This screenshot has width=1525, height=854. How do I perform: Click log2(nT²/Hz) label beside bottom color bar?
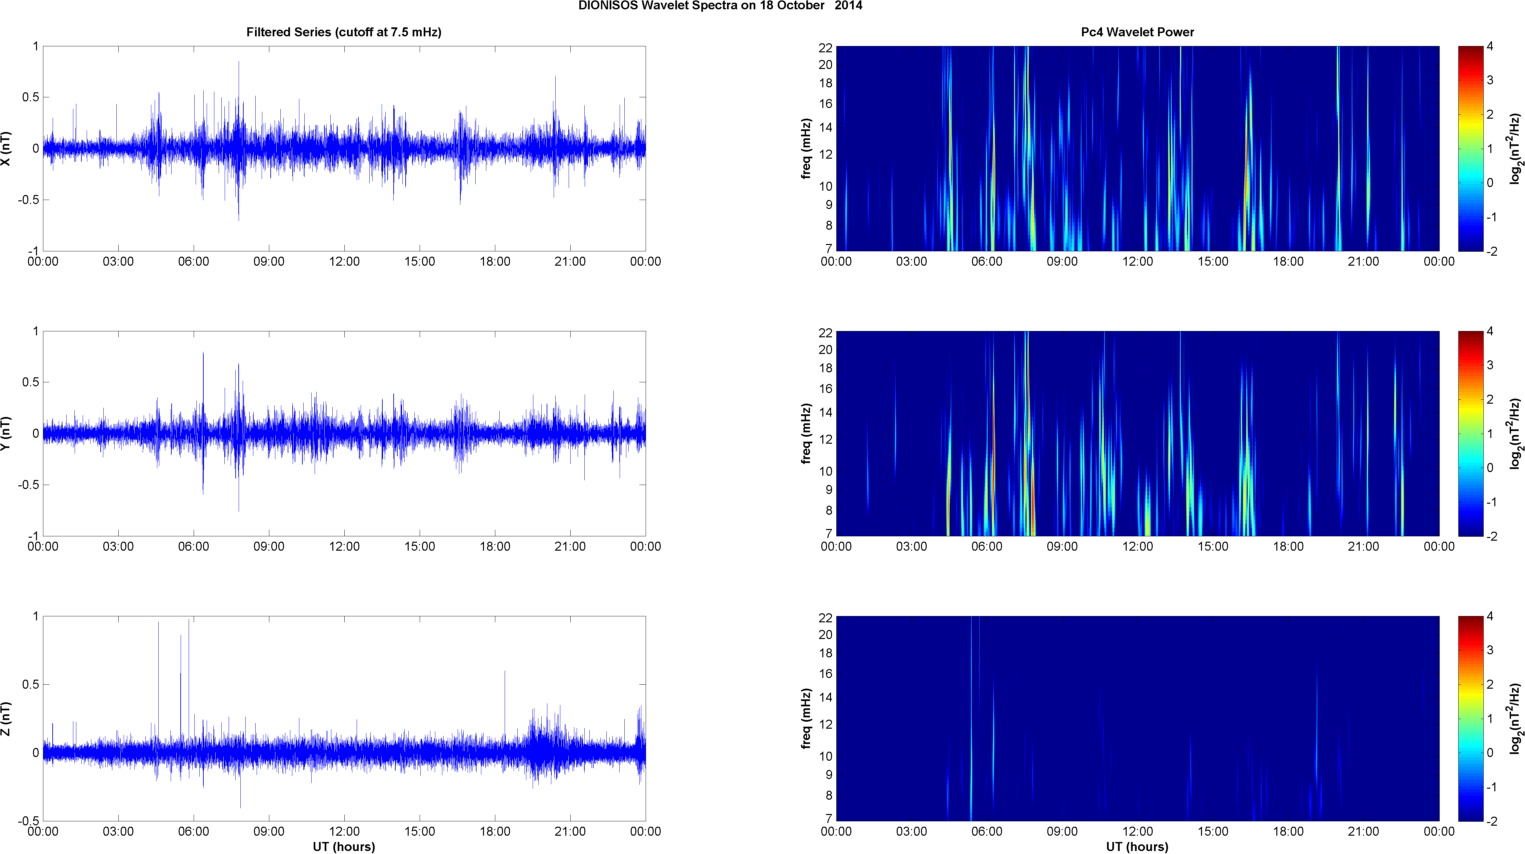tap(1517, 718)
